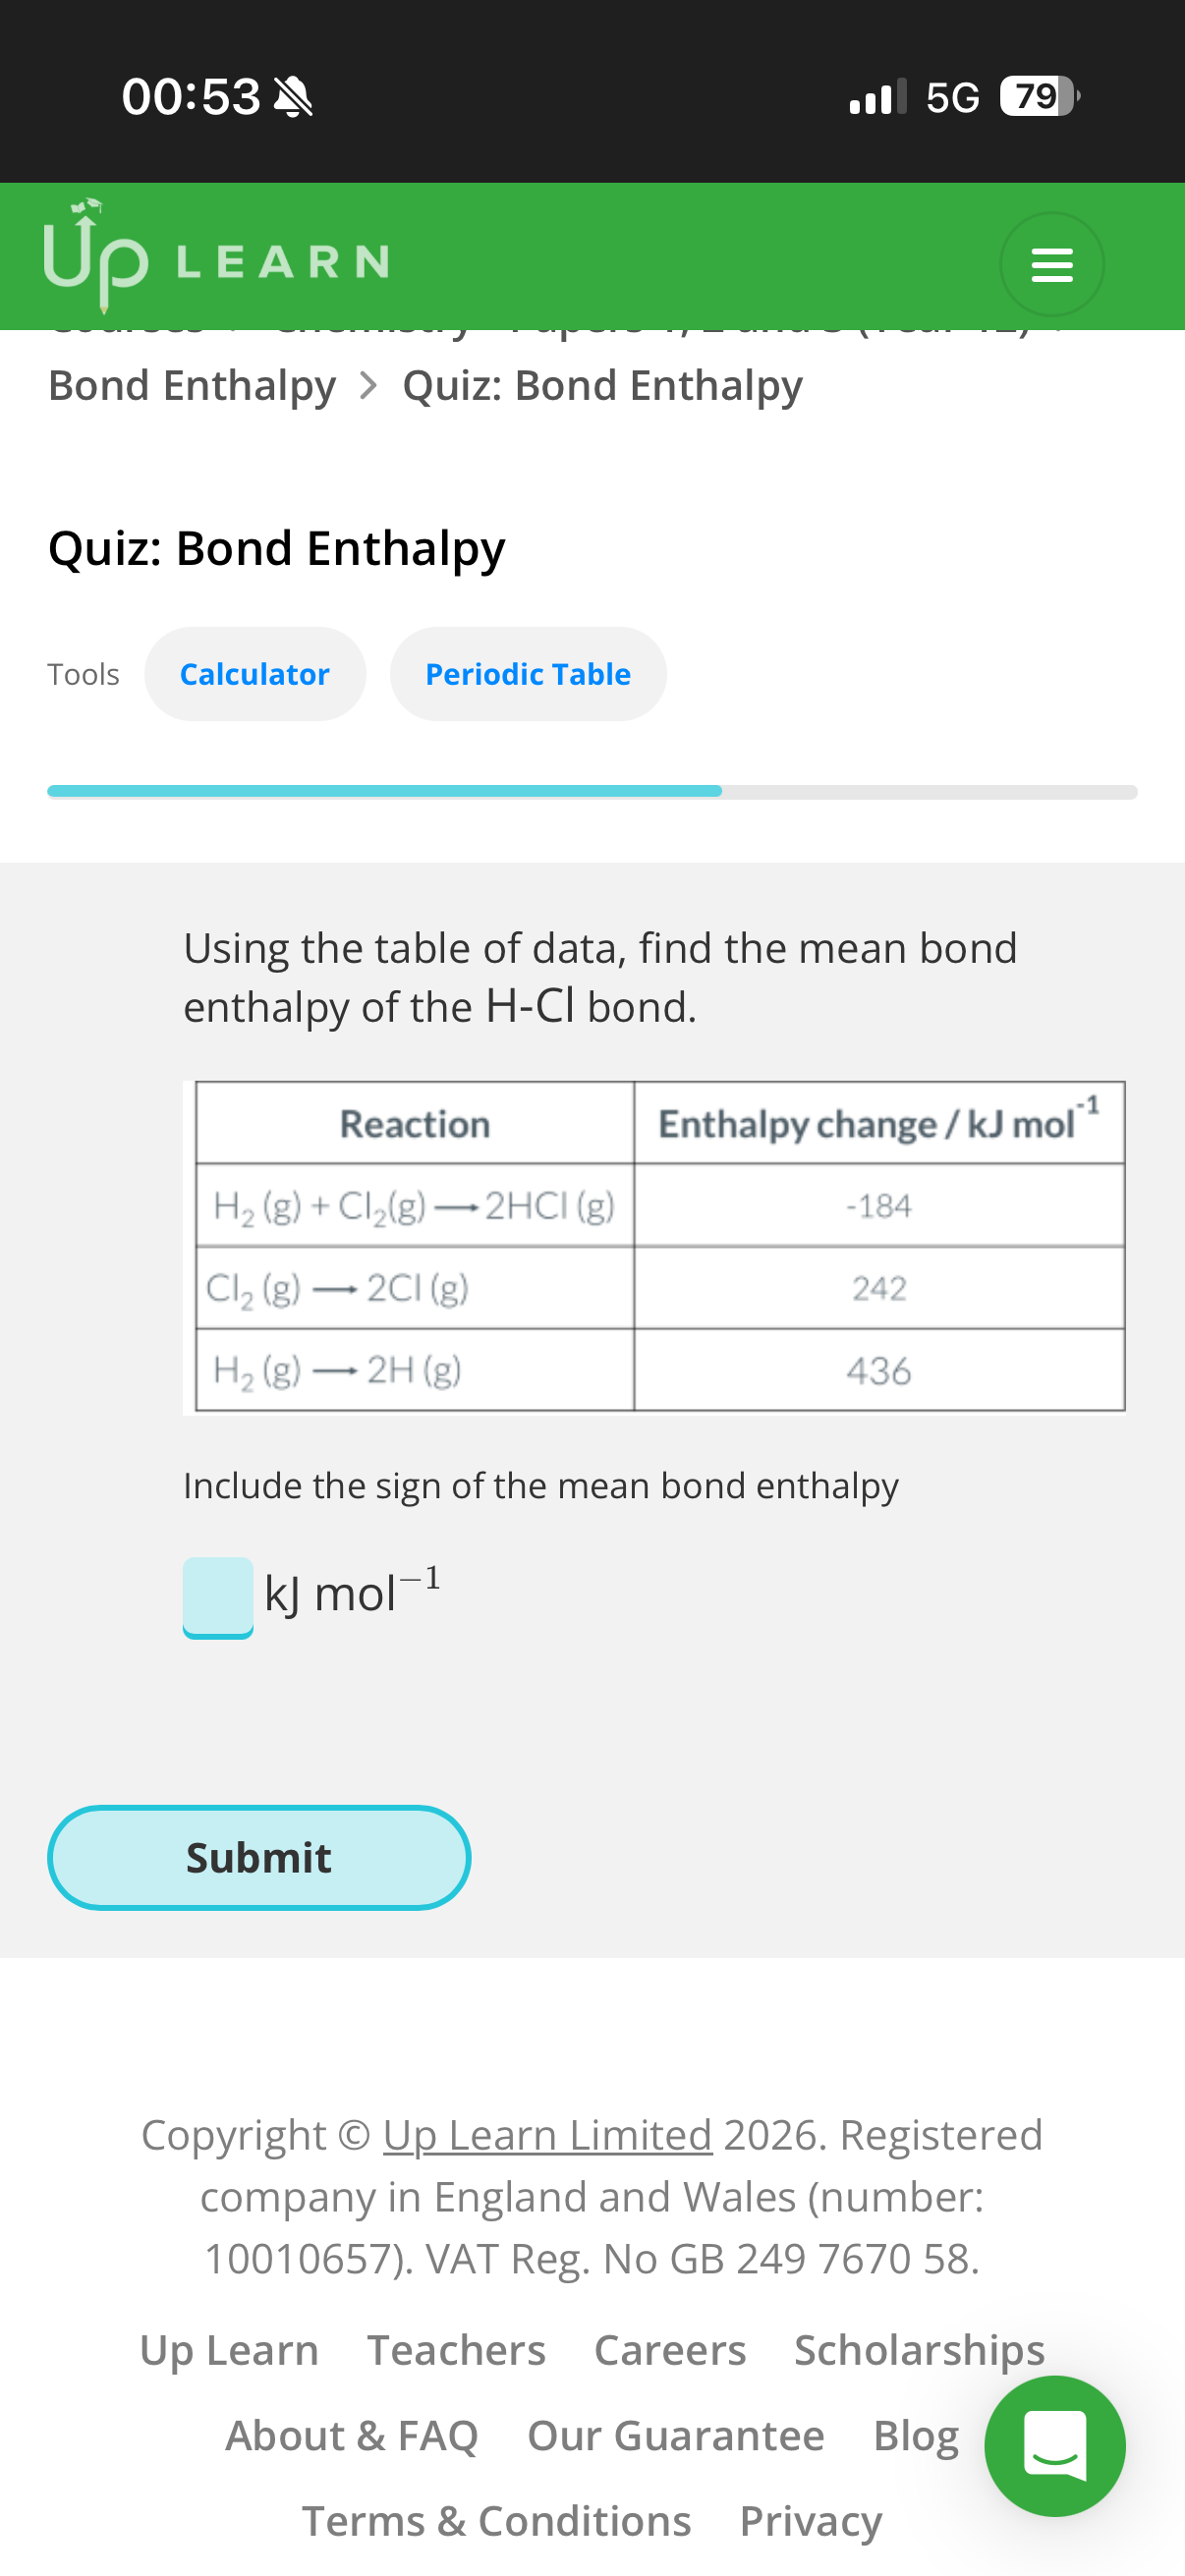The width and height of the screenshot is (1185, 2576).
Task: Open the Periodic Table tool
Action: (528, 674)
